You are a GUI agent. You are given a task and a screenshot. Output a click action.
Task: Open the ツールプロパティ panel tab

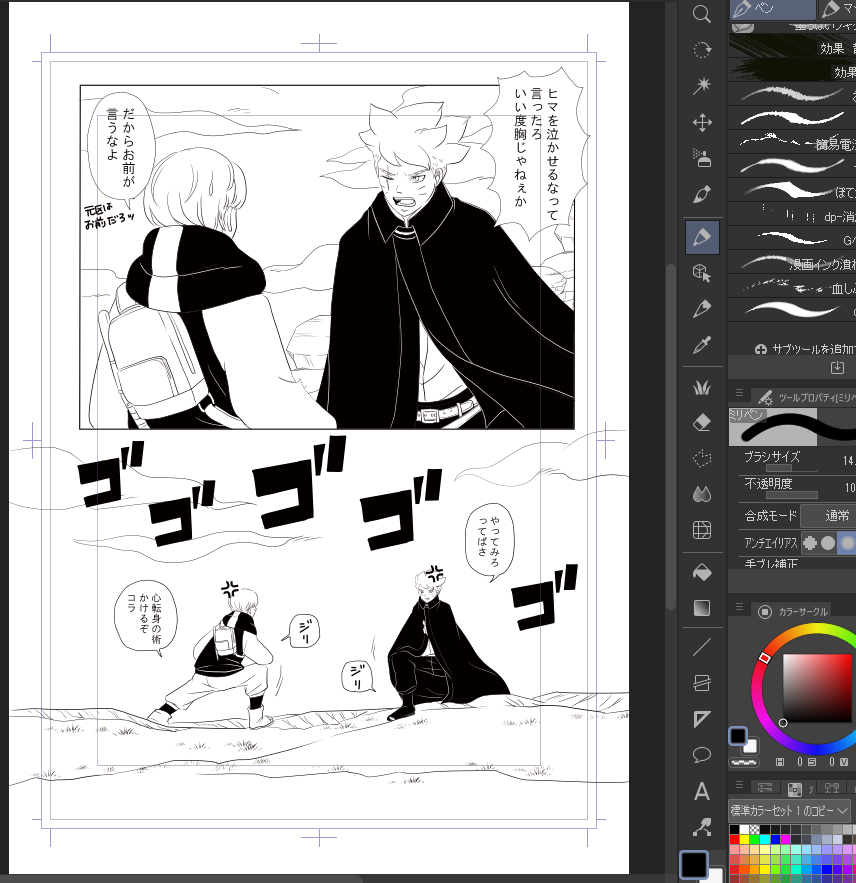pos(805,398)
